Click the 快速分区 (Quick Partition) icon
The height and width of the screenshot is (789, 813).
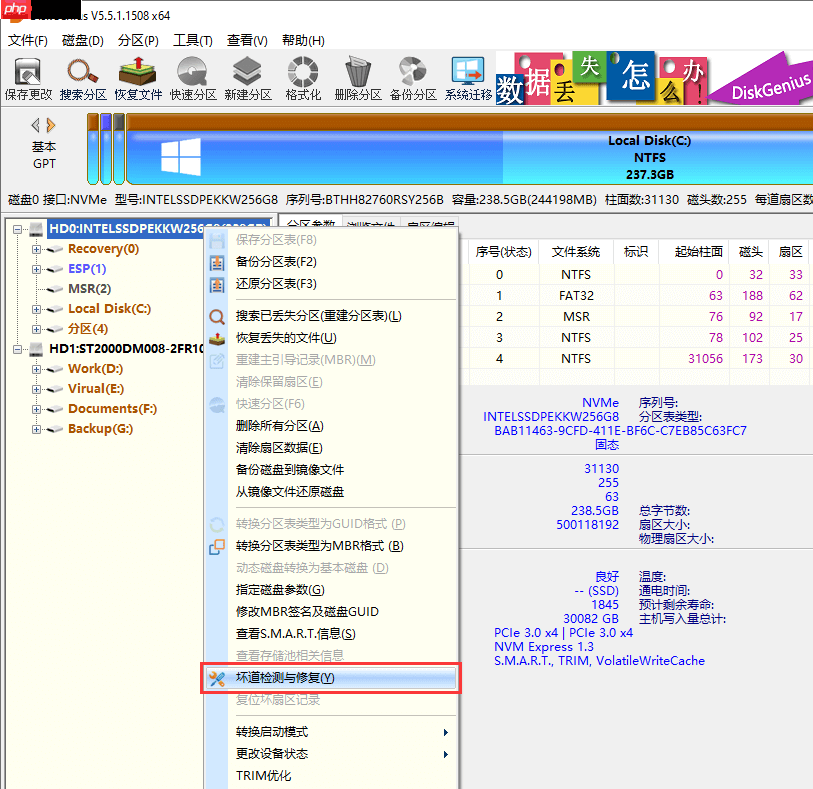click(x=192, y=77)
